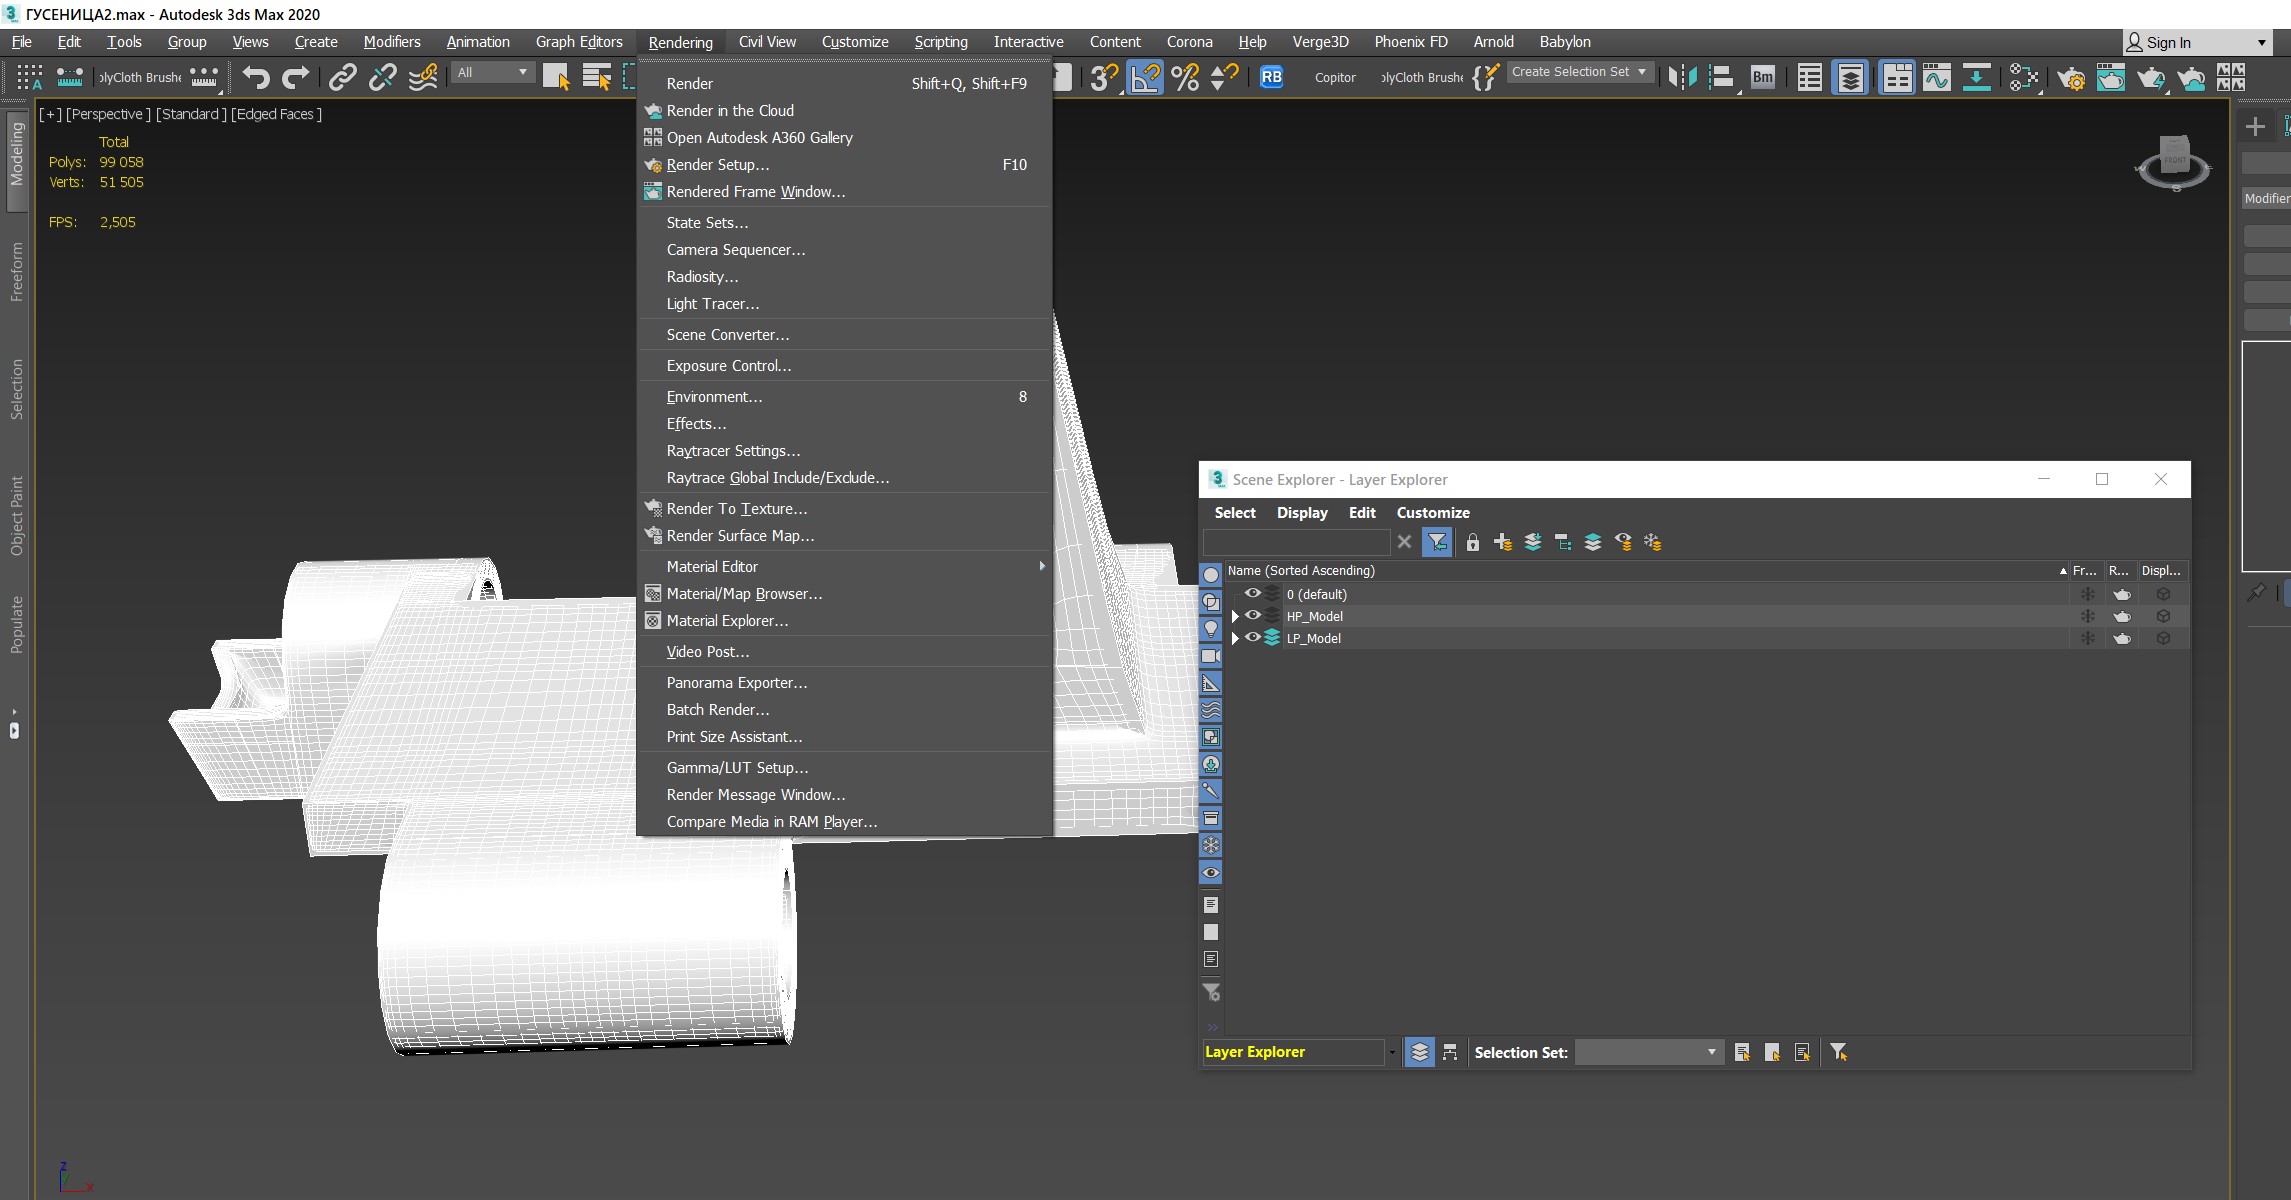The height and width of the screenshot is (1200, 2291).
Task: Toggle the Scene Explorer toolbar icon
Action: tap(1809, 77)
